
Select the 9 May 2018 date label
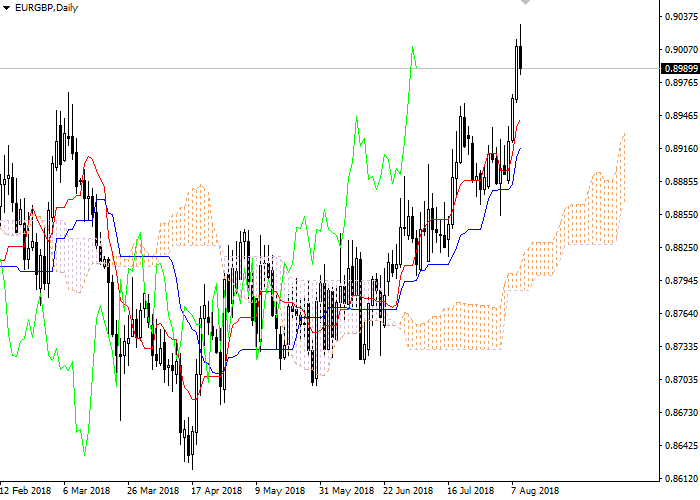(280, 491)
